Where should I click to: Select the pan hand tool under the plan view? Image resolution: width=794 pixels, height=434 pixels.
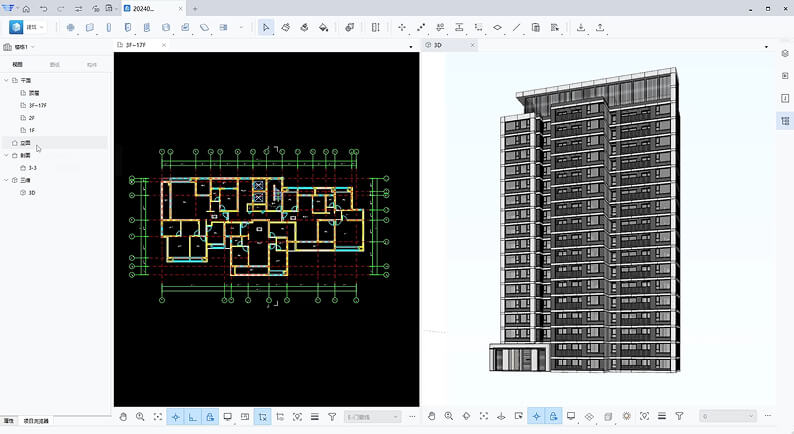[123, 416]
